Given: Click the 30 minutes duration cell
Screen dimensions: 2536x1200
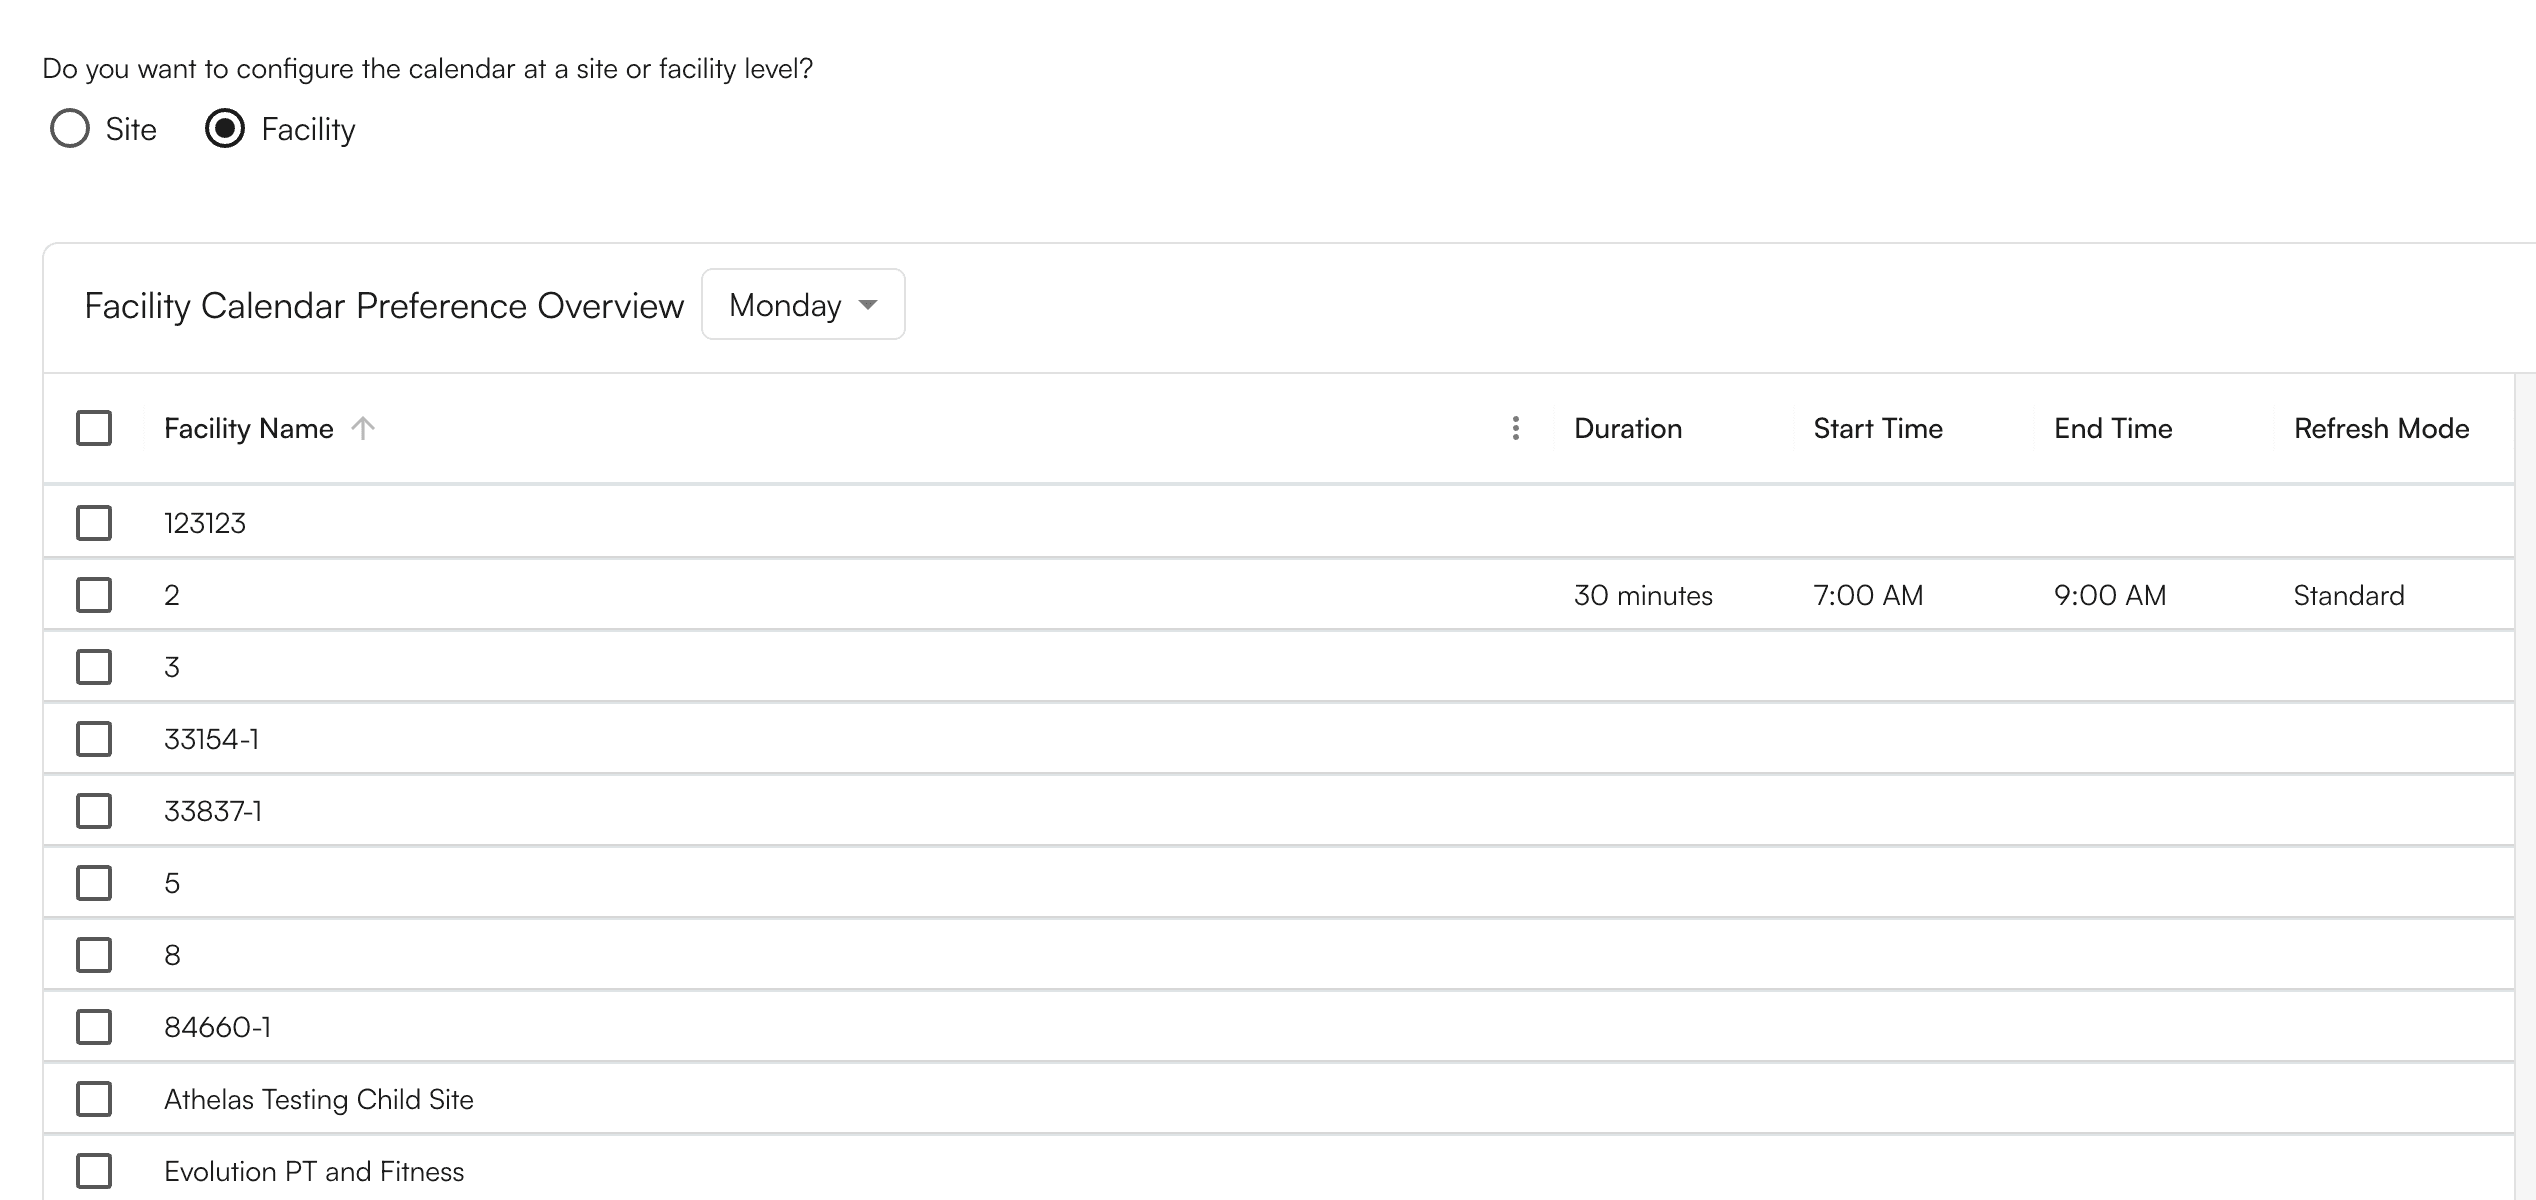Looking at the screenshot, I should (1642, 596).
